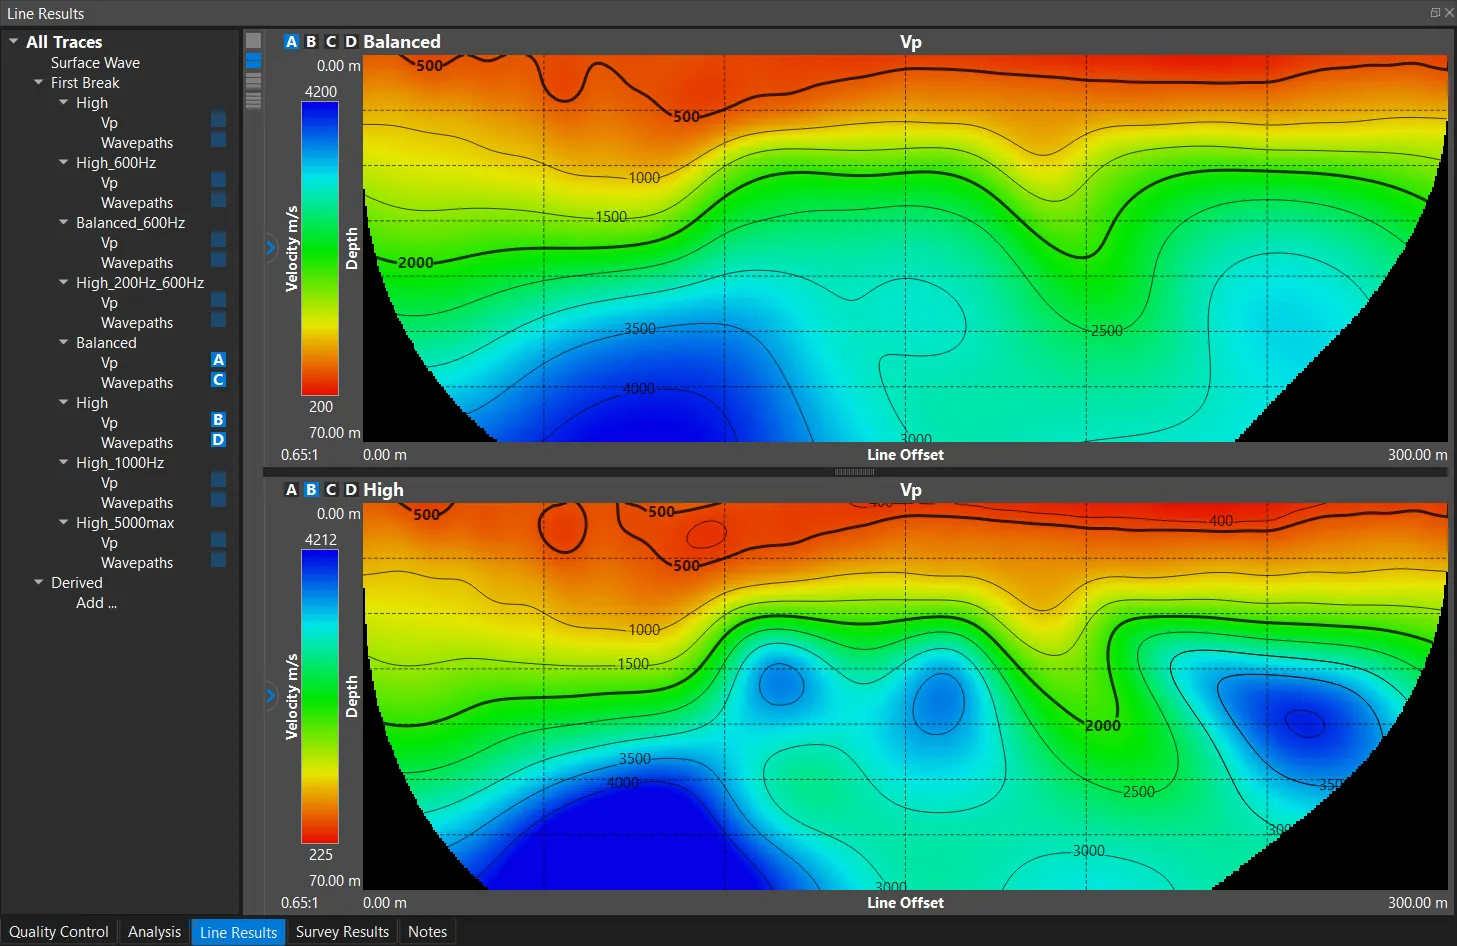This screenshot has height=946, width=1457.
Task: Collapse the All Traces tree node
Action: [14, 42]
